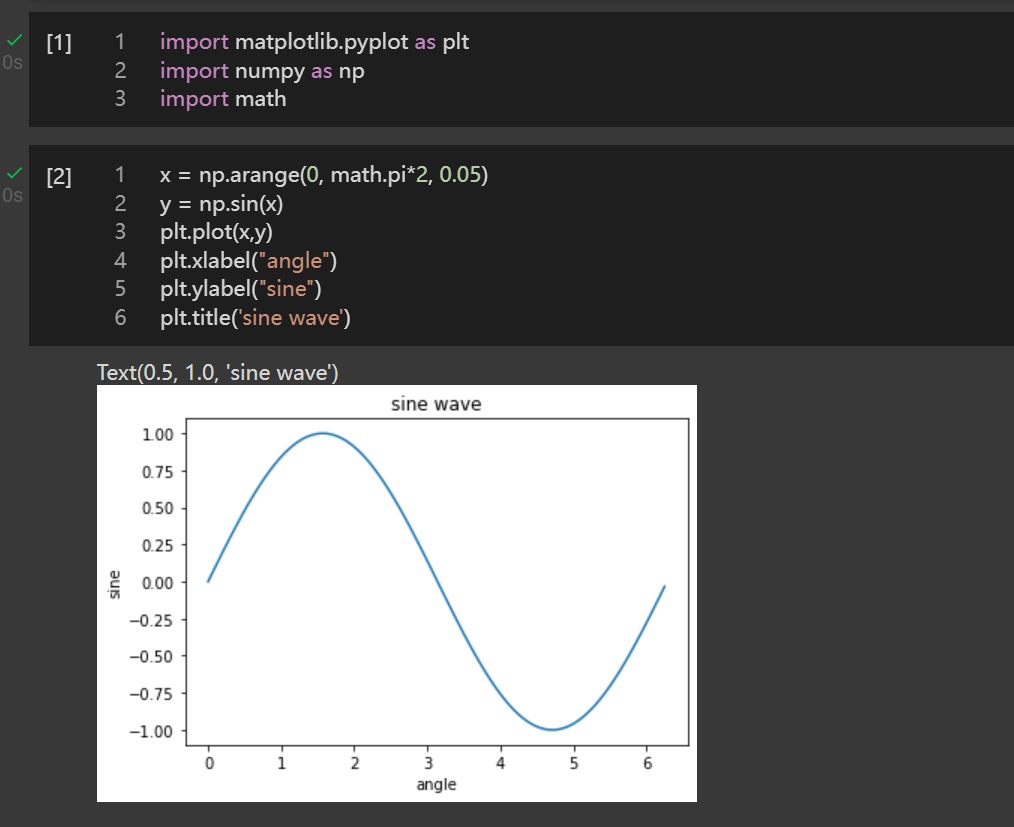Click the −0.50 y-axis tick label
1014x827 pixels.
[x=151, y=657]
